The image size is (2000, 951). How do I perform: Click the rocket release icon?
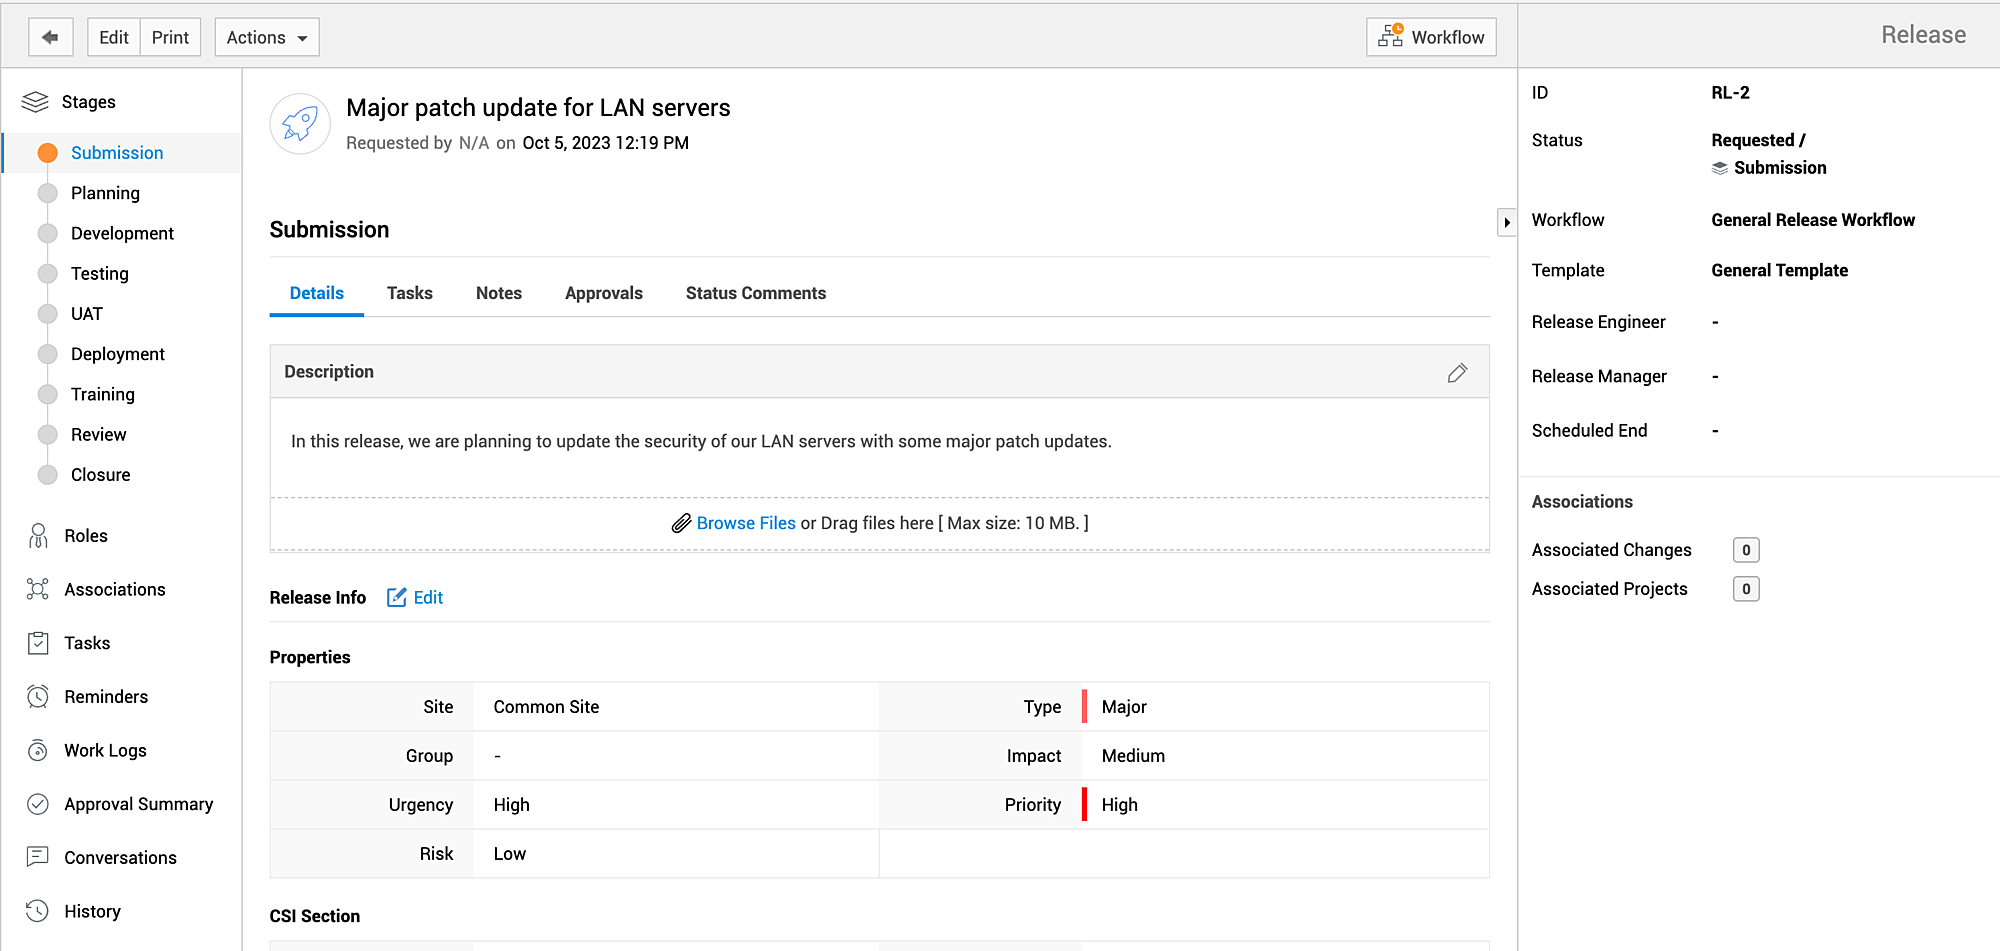coord(300,124)
